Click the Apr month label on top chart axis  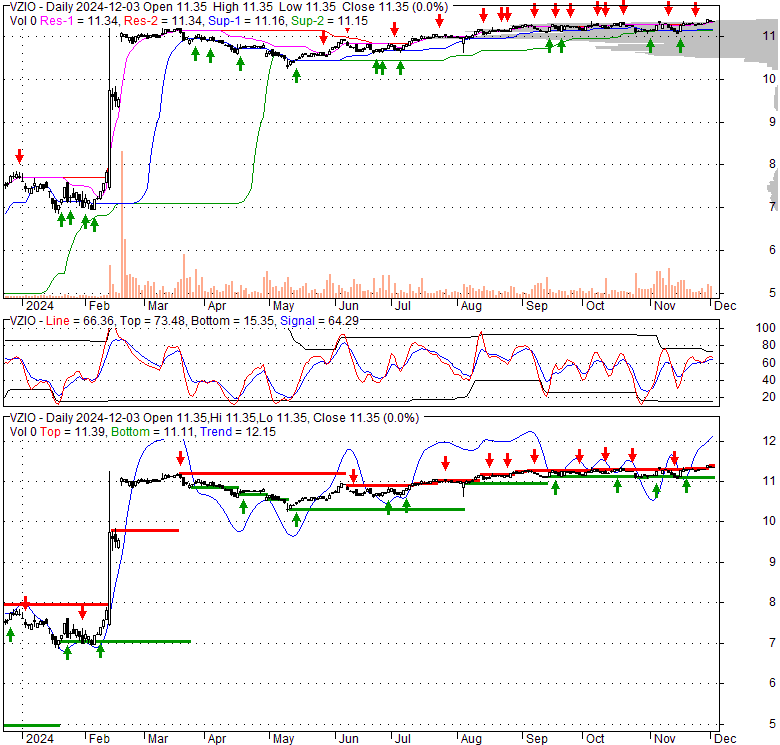tap(216, 305)
